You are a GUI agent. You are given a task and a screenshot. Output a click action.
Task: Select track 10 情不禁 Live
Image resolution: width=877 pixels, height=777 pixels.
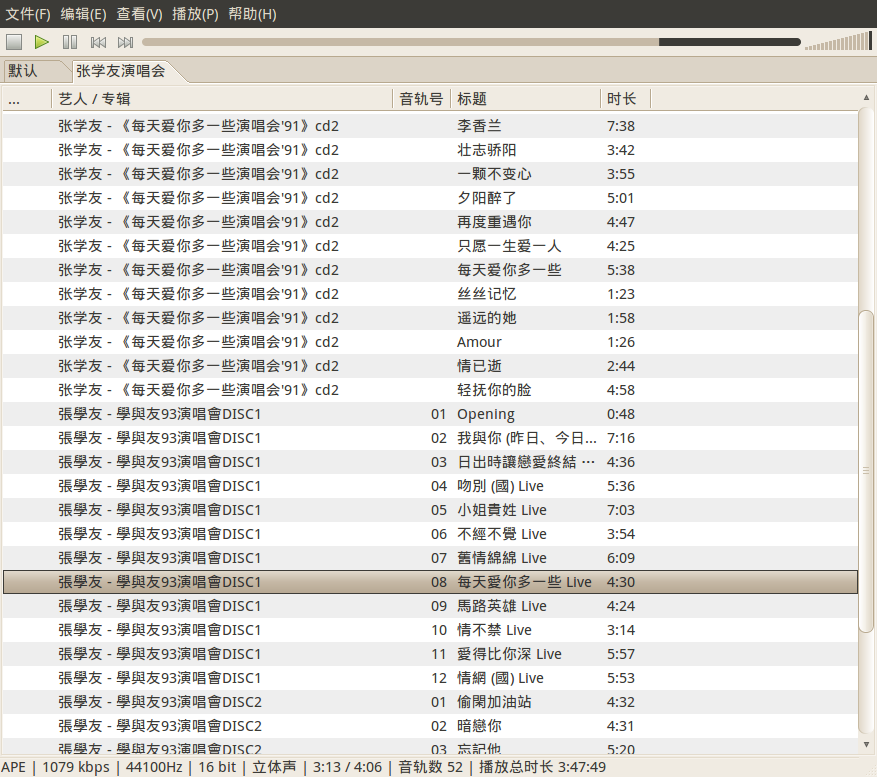430,630
